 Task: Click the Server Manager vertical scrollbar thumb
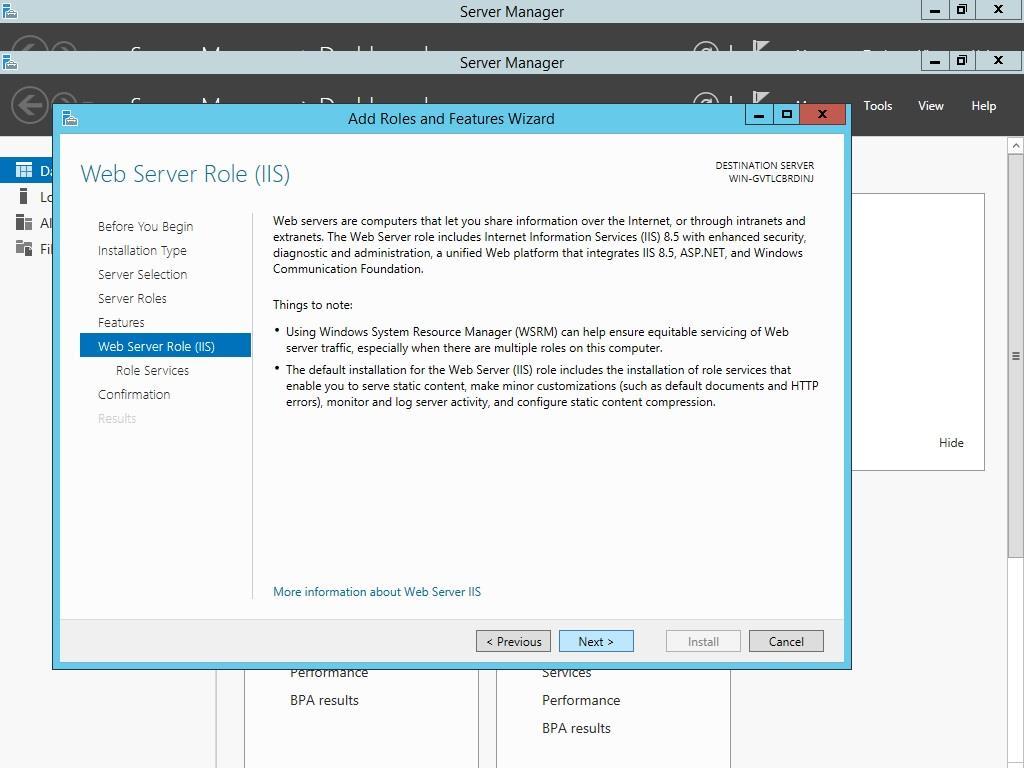[x=1016, y=356]
